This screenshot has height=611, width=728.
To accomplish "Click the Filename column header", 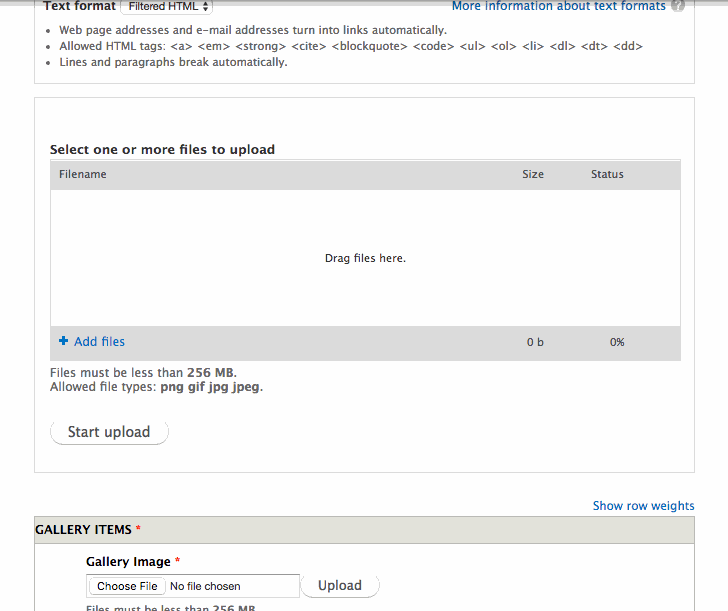I will (83, 174).
